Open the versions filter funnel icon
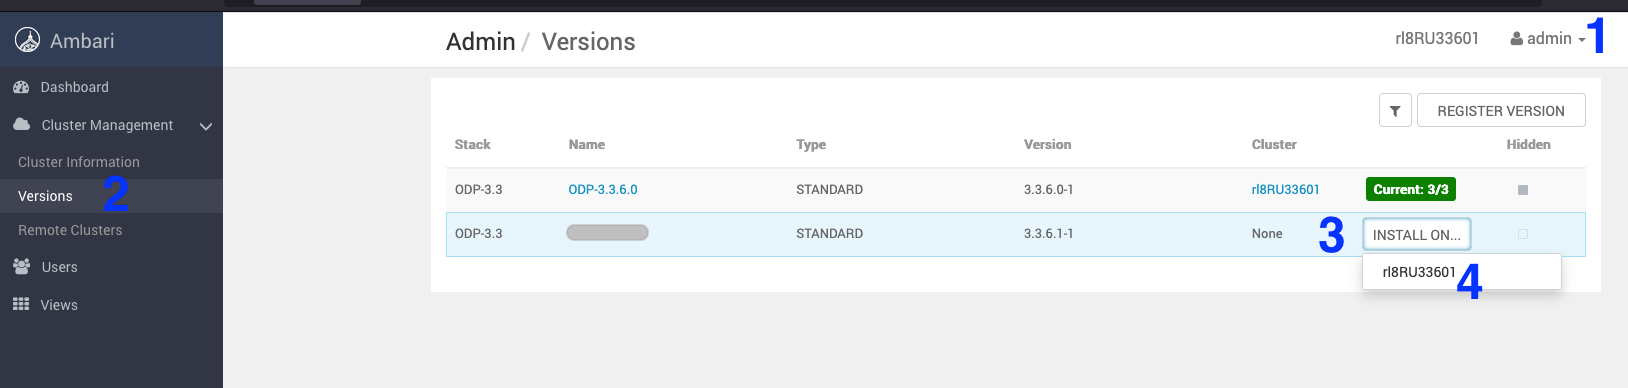Image resolution: width=1628 pixels, height=388 pixels. tap(1395, 111)
